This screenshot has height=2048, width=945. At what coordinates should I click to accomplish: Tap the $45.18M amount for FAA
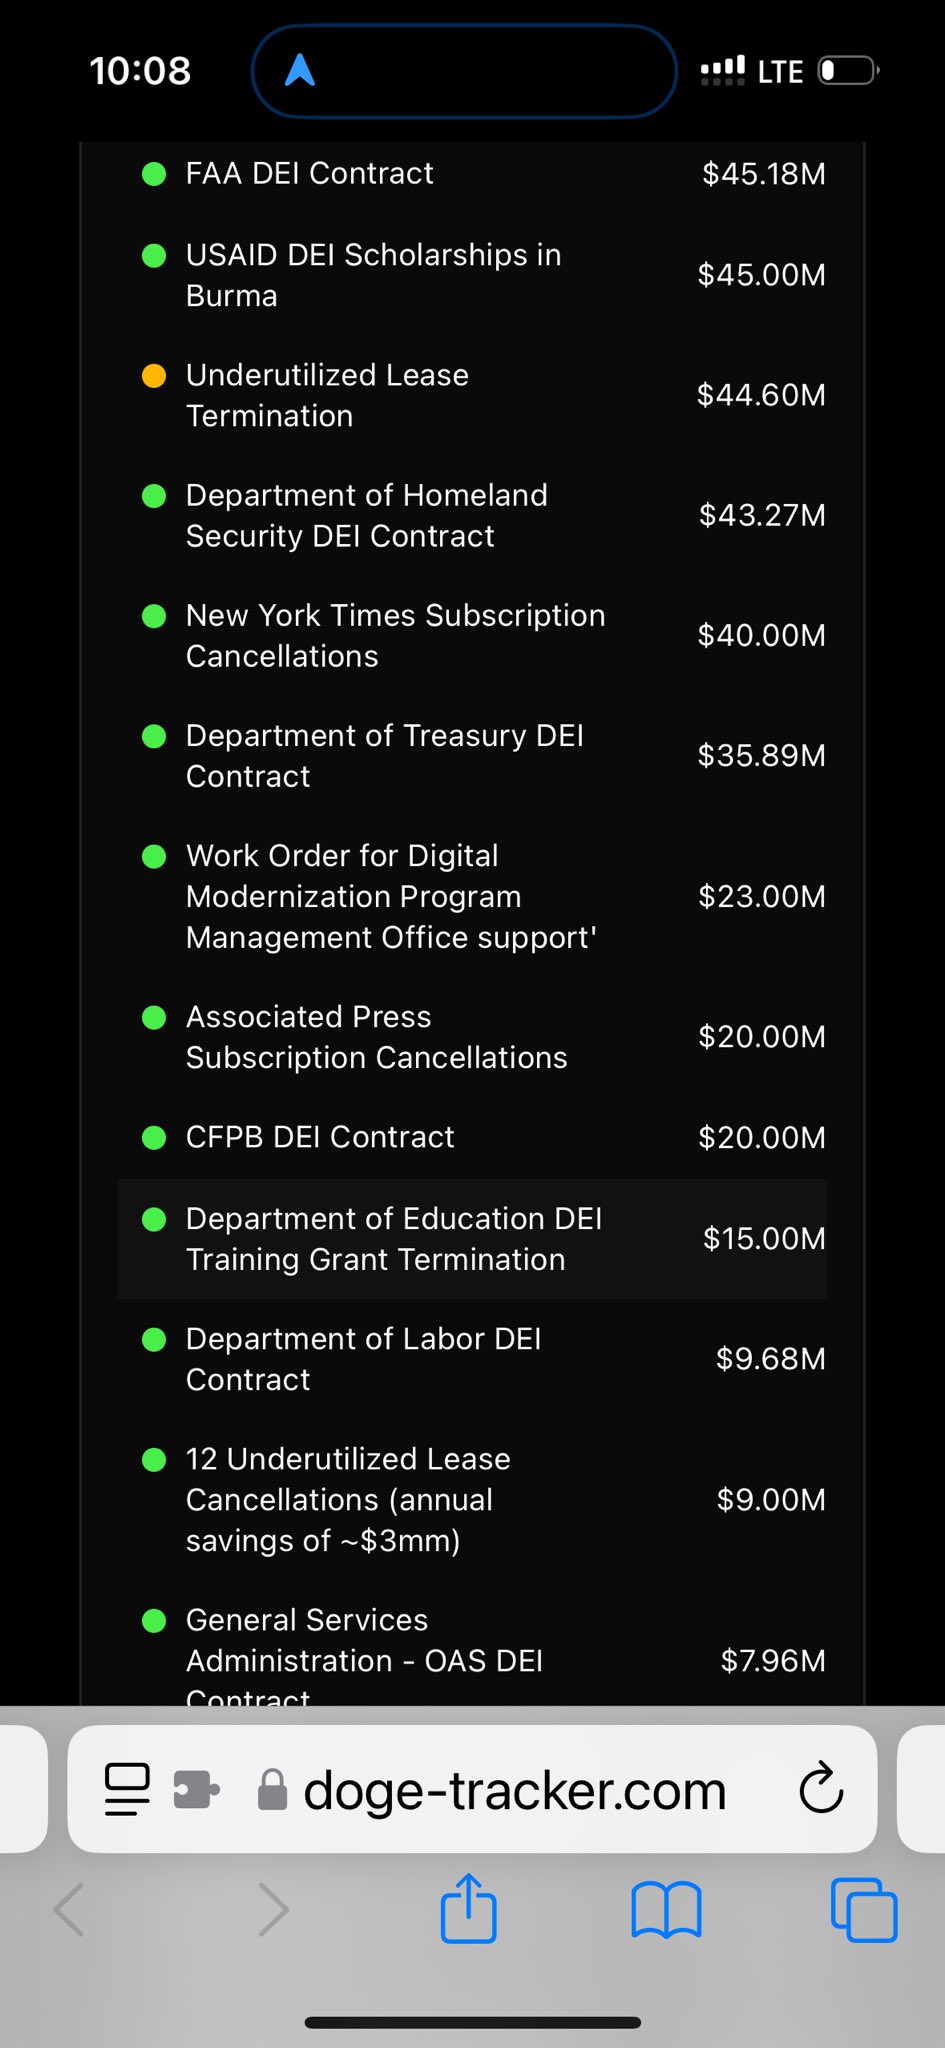click(764, 174)
